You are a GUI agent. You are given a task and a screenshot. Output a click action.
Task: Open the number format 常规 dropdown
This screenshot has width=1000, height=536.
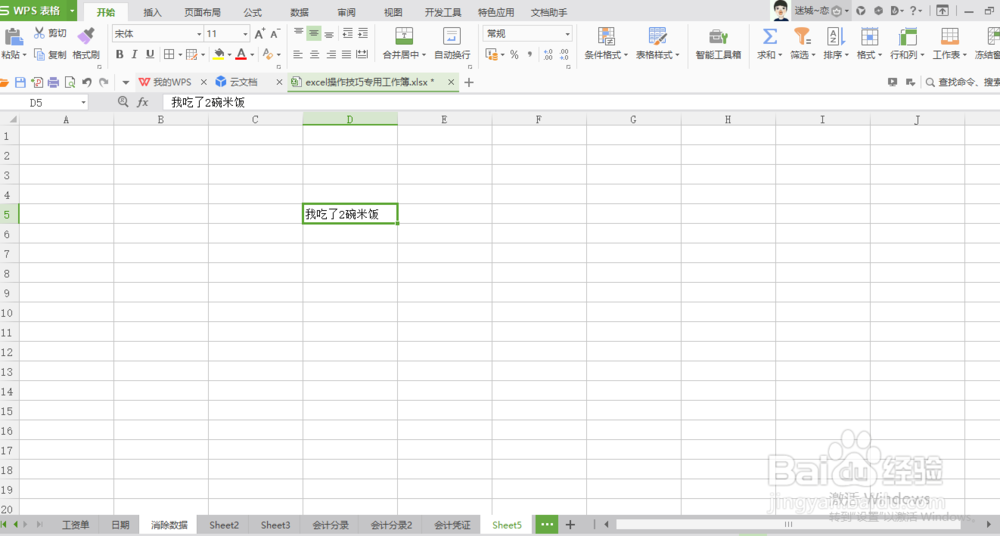567,34
